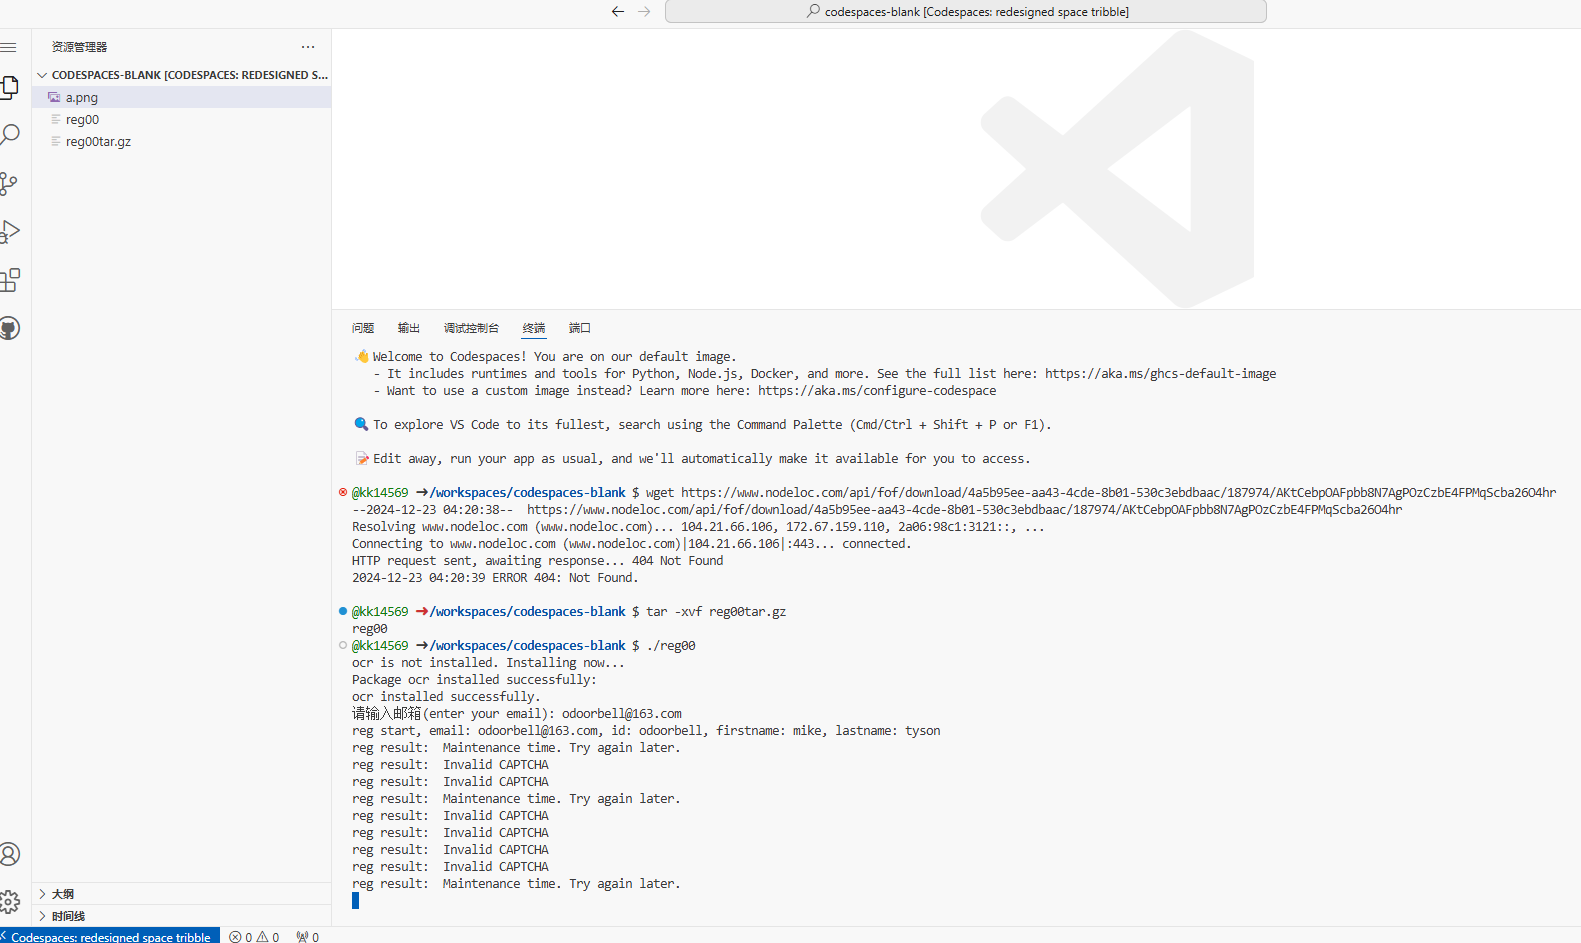Viewport: 1581px width, 943px height.
Task: Expand the 时间线 timeline section
Action: [182, 916]
